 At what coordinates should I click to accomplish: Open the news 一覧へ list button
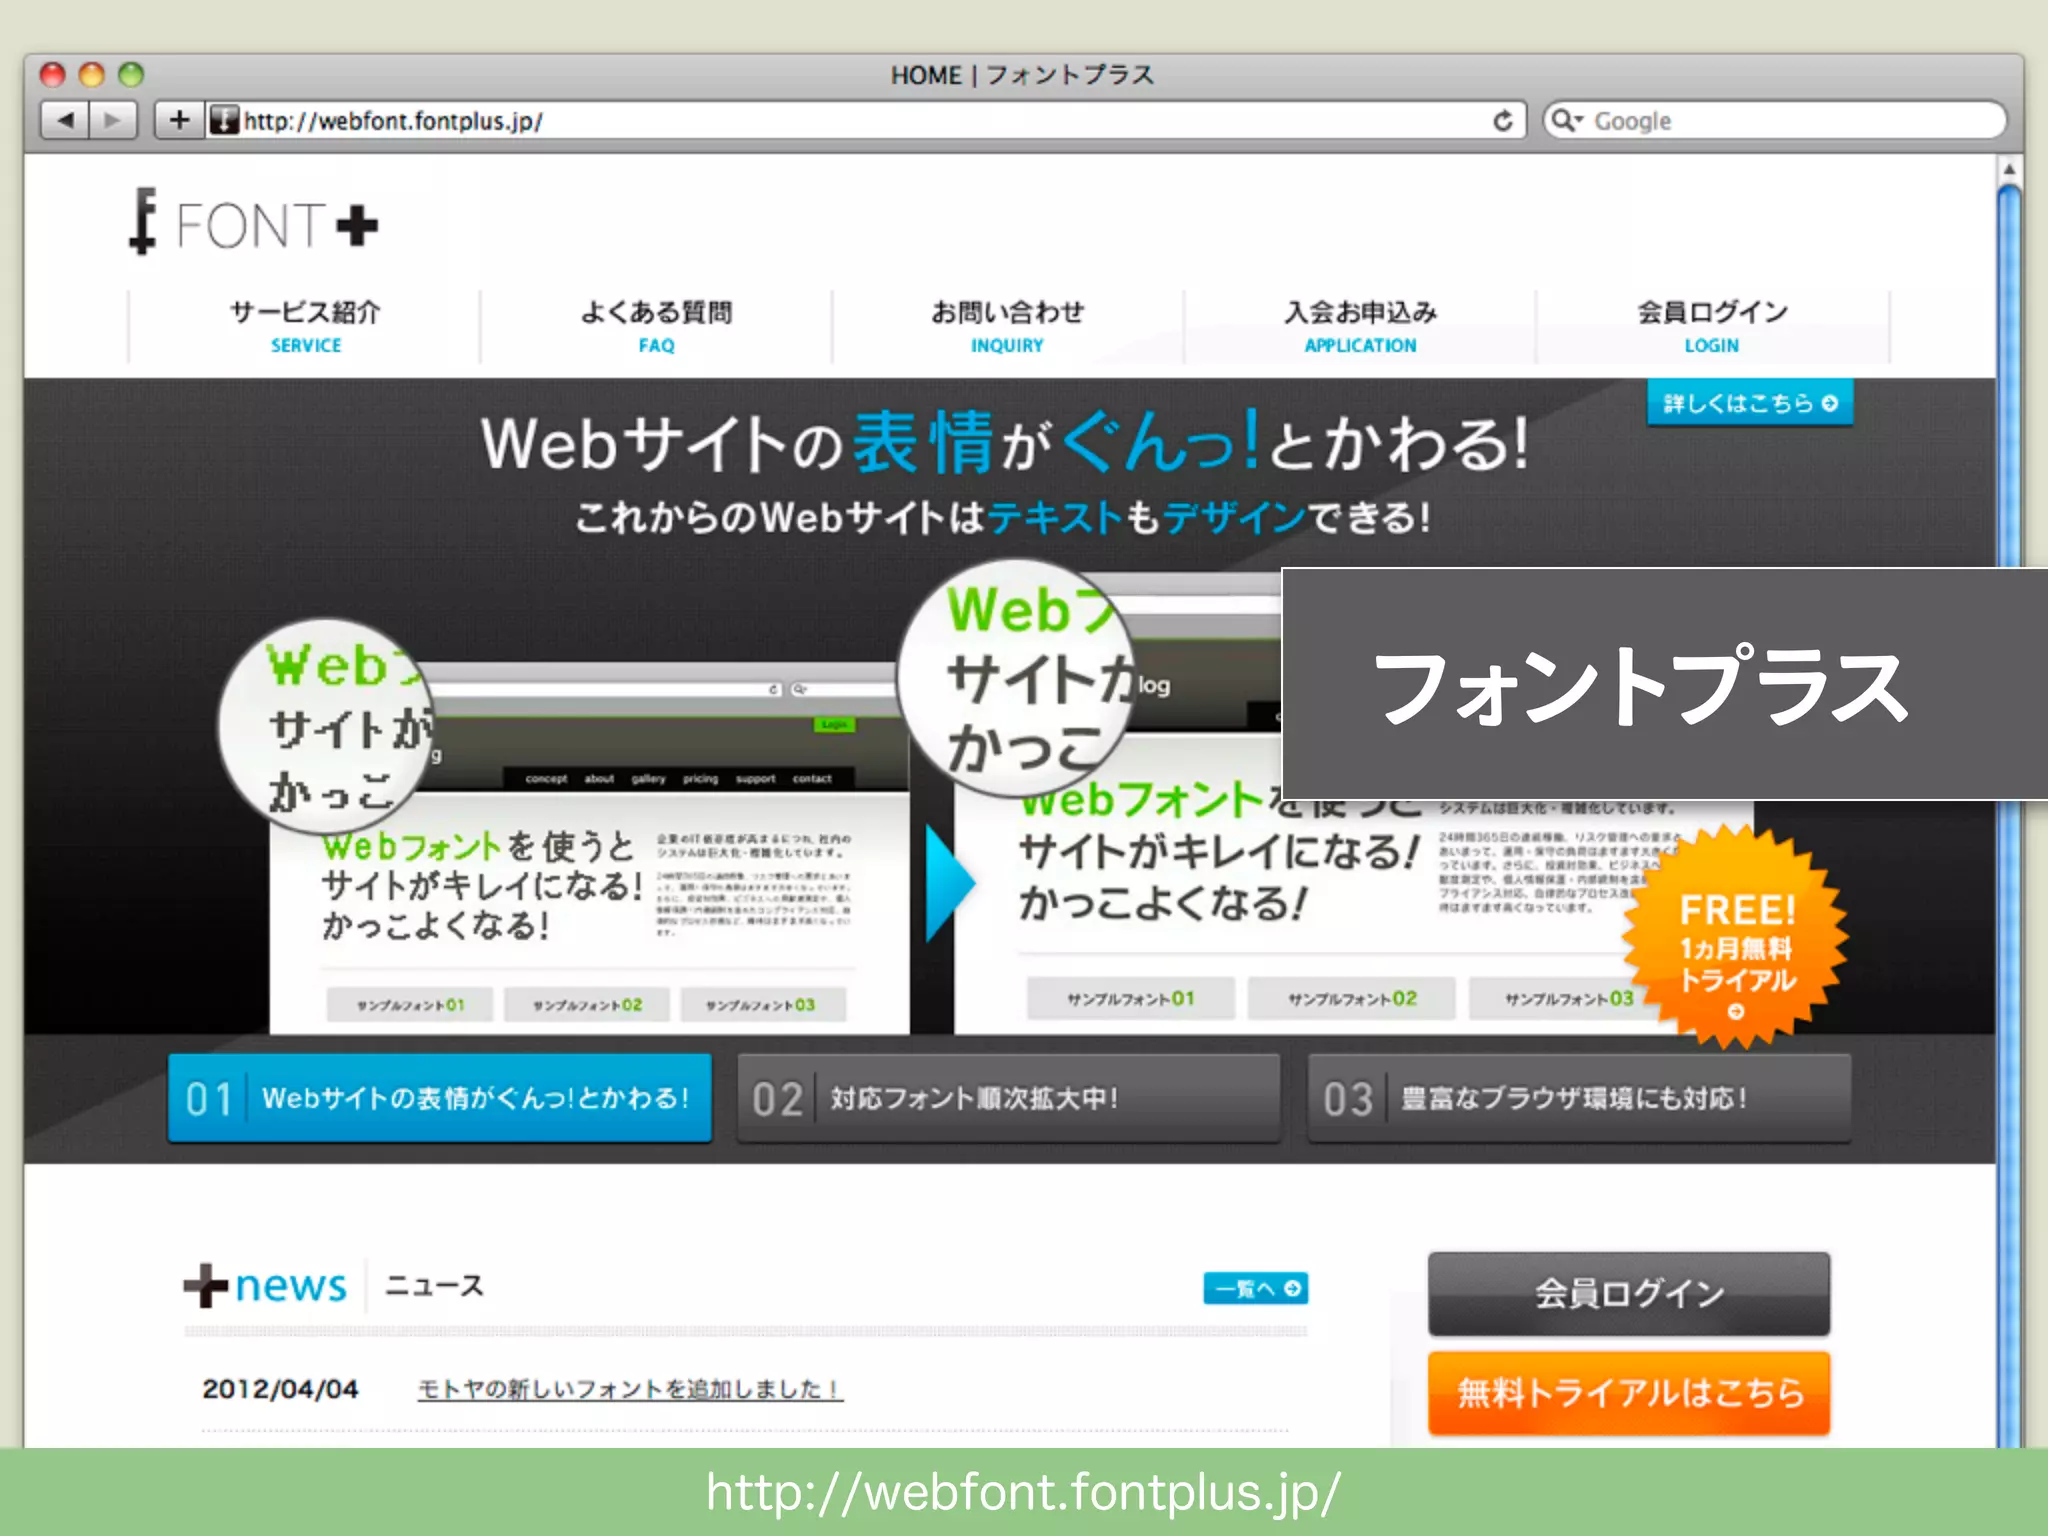tap(1256, 1288)
